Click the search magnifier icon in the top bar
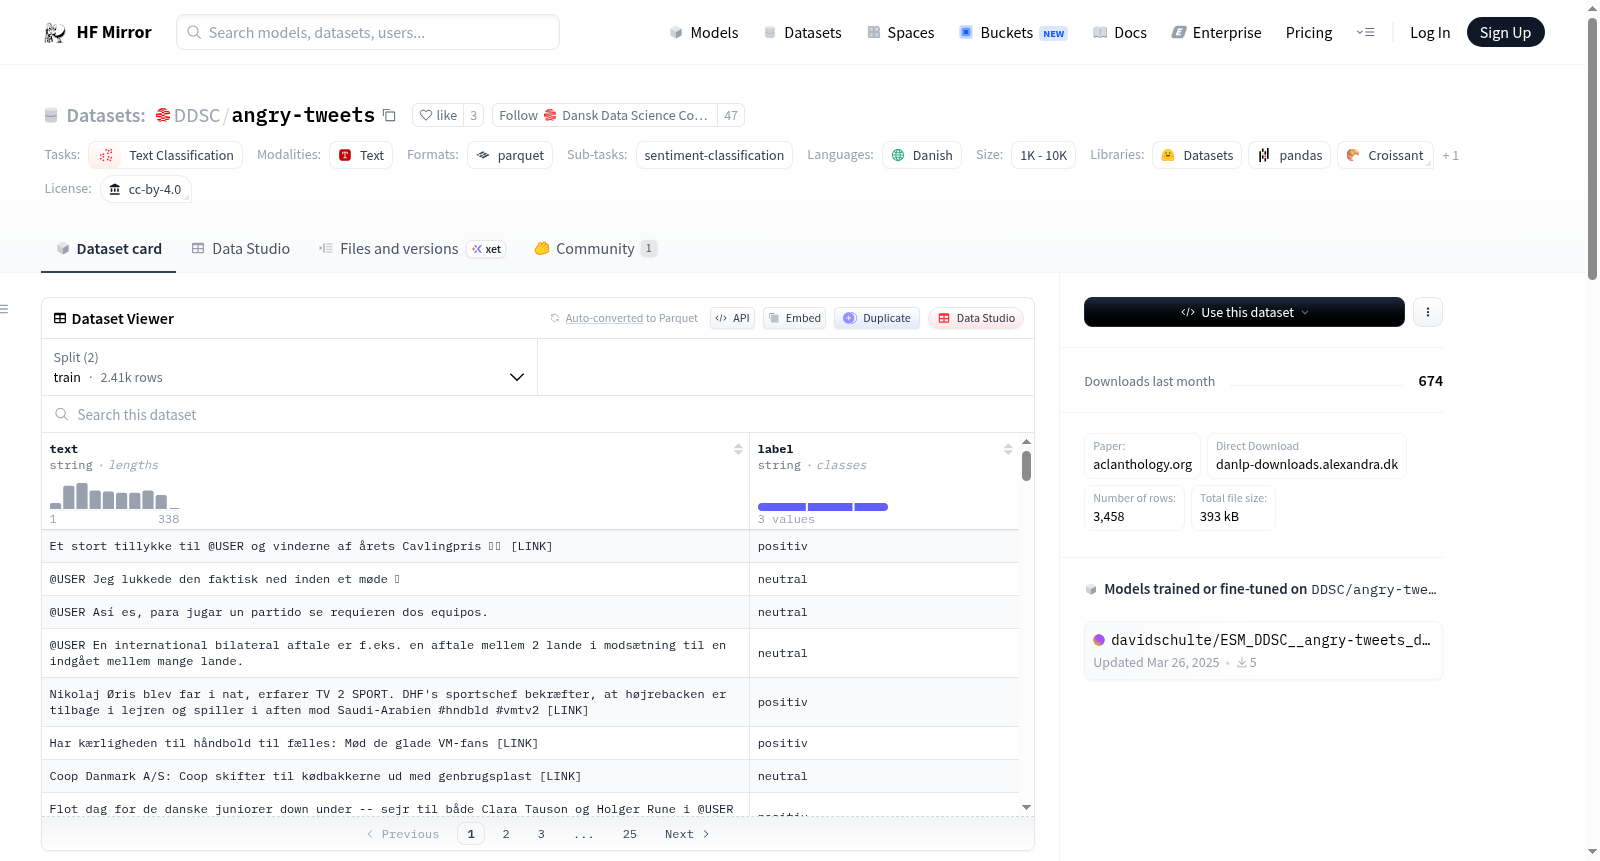Image resolution: width=1600 pixels, height=861 pixels. (194, 33)
